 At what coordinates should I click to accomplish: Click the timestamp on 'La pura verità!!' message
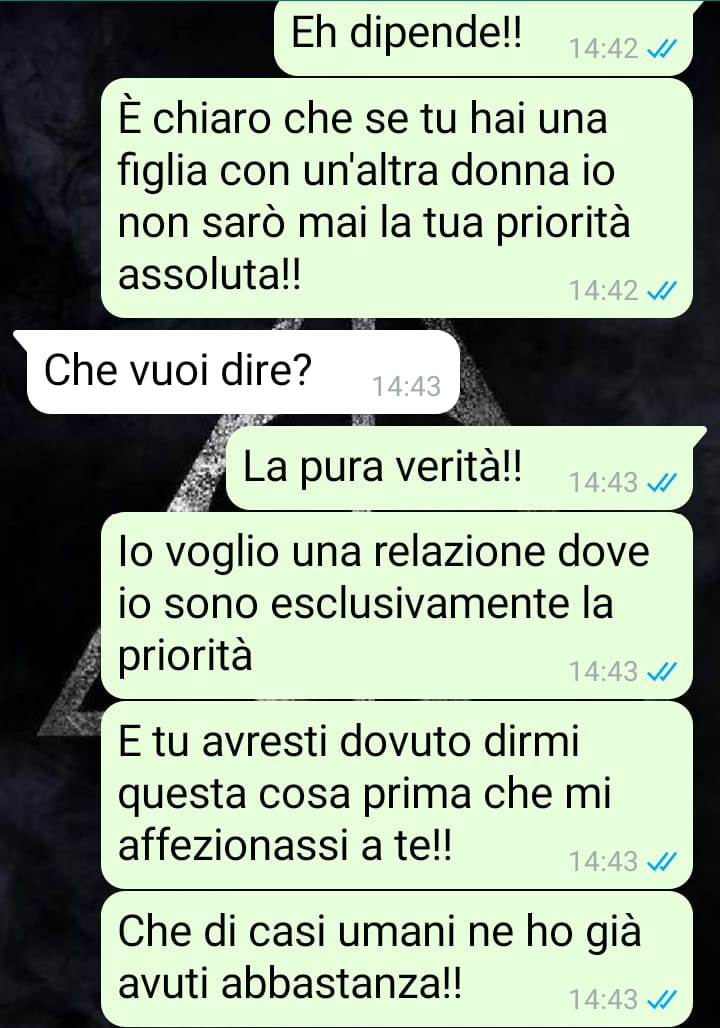pyautogui.click(x=603, y=483)
